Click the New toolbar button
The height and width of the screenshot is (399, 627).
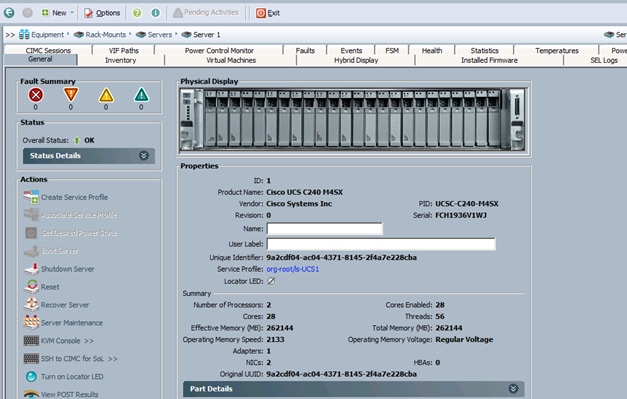pyautogui.click(x=54, y=13)
